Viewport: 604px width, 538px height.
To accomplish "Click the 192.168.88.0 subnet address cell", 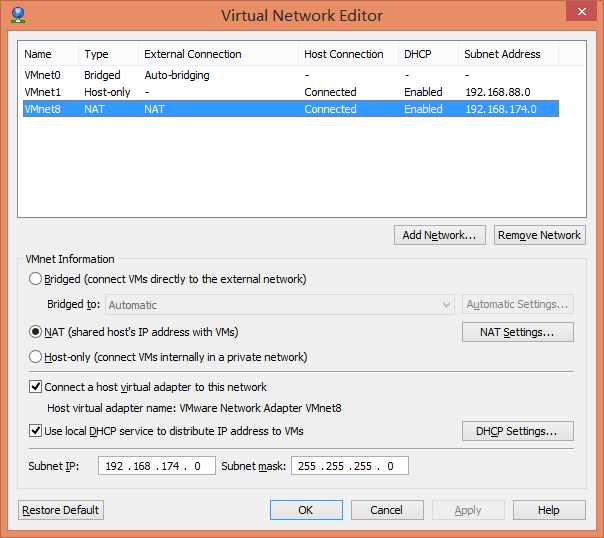I will pos(498,92).
